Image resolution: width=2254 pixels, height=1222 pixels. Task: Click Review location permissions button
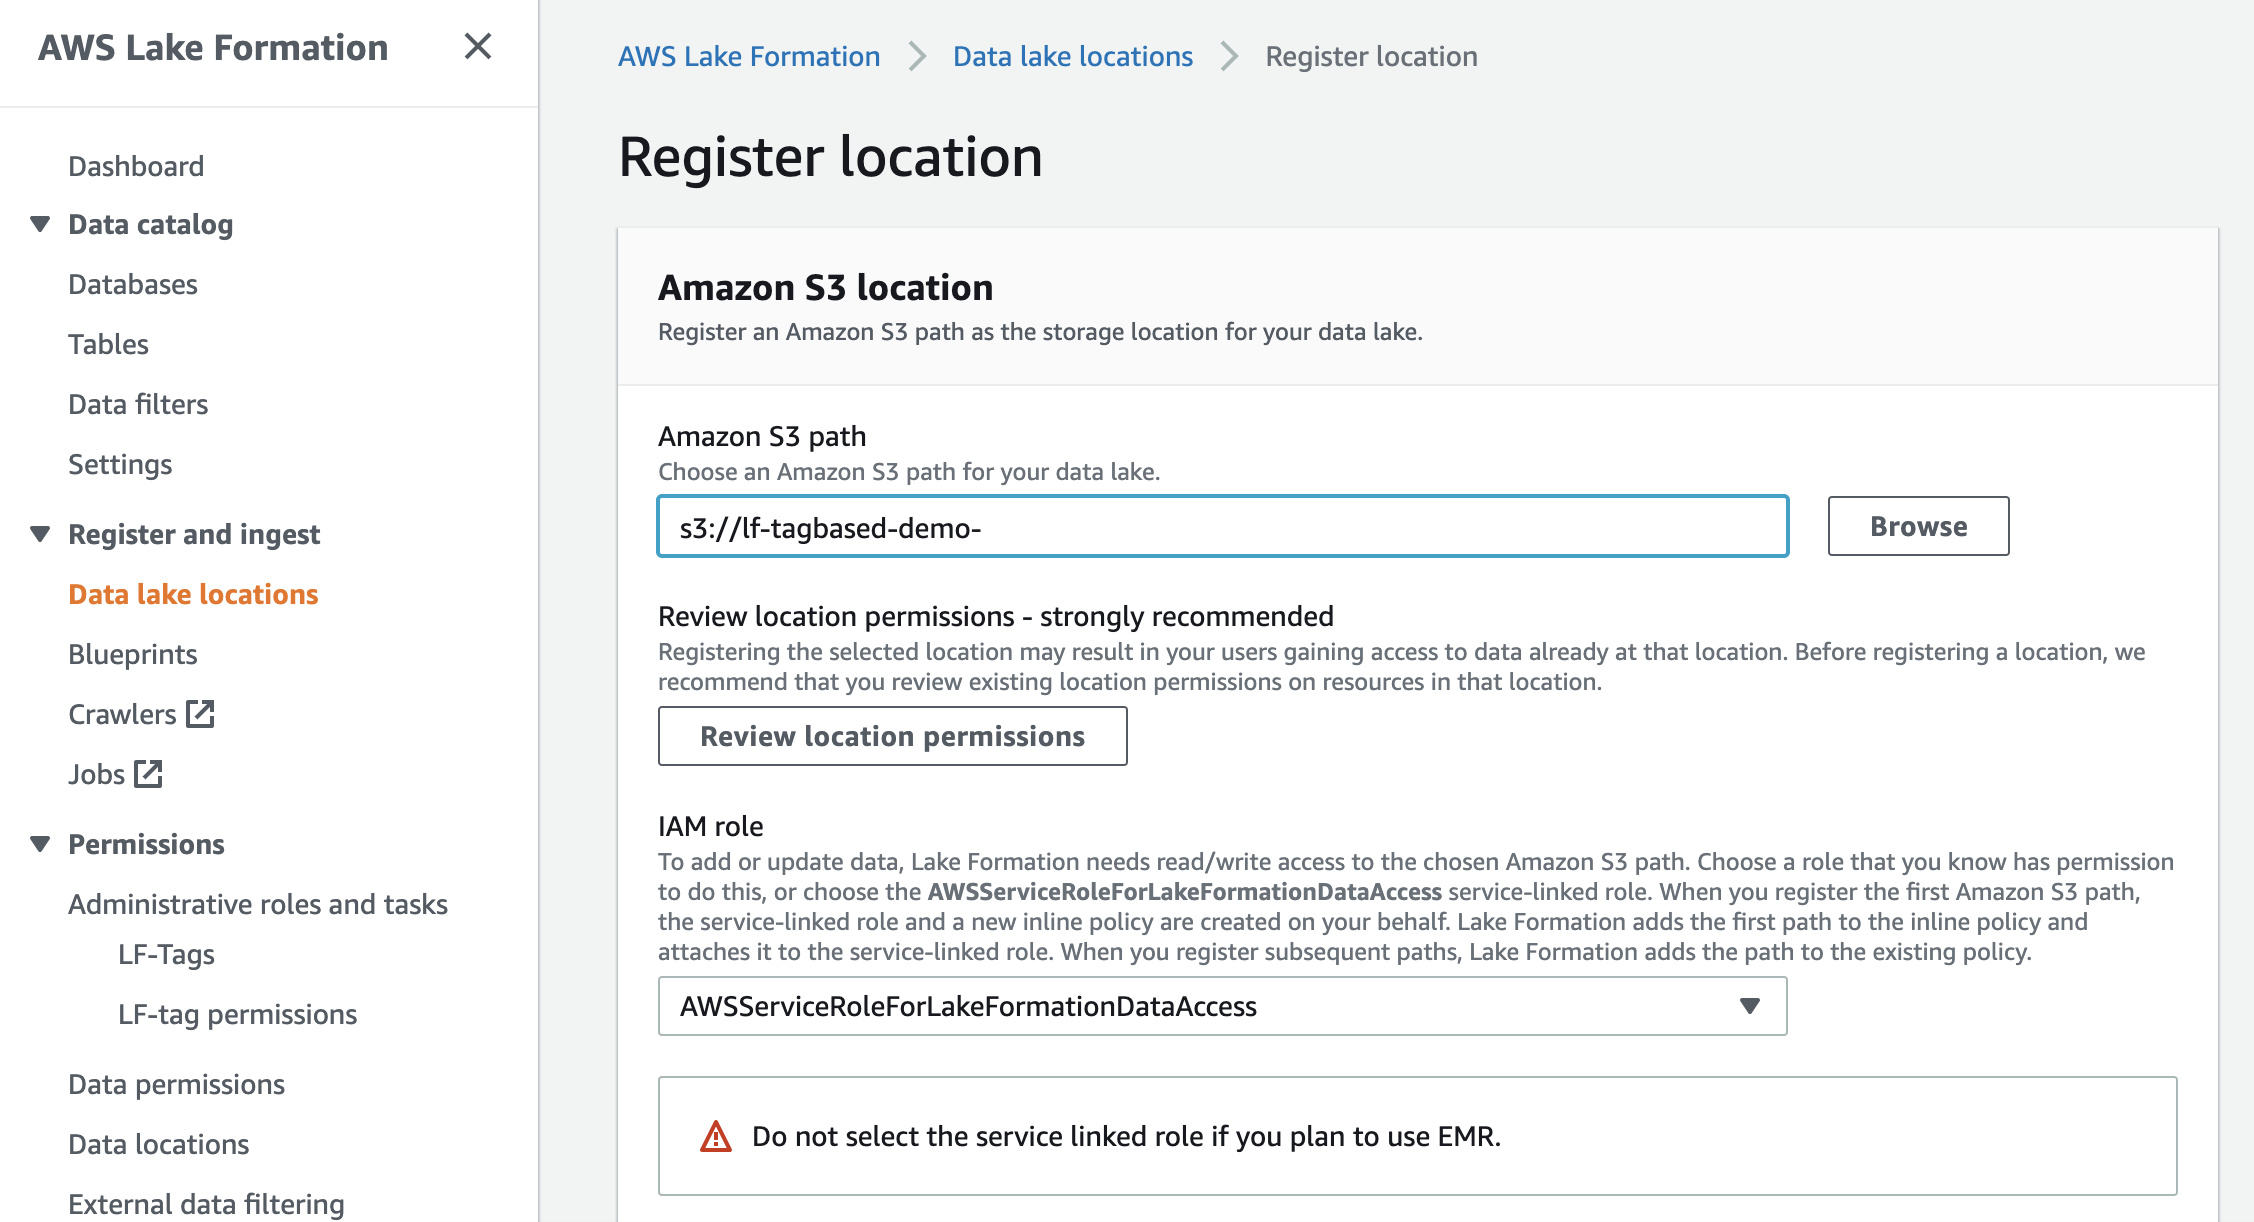click(x=892, y=736)
